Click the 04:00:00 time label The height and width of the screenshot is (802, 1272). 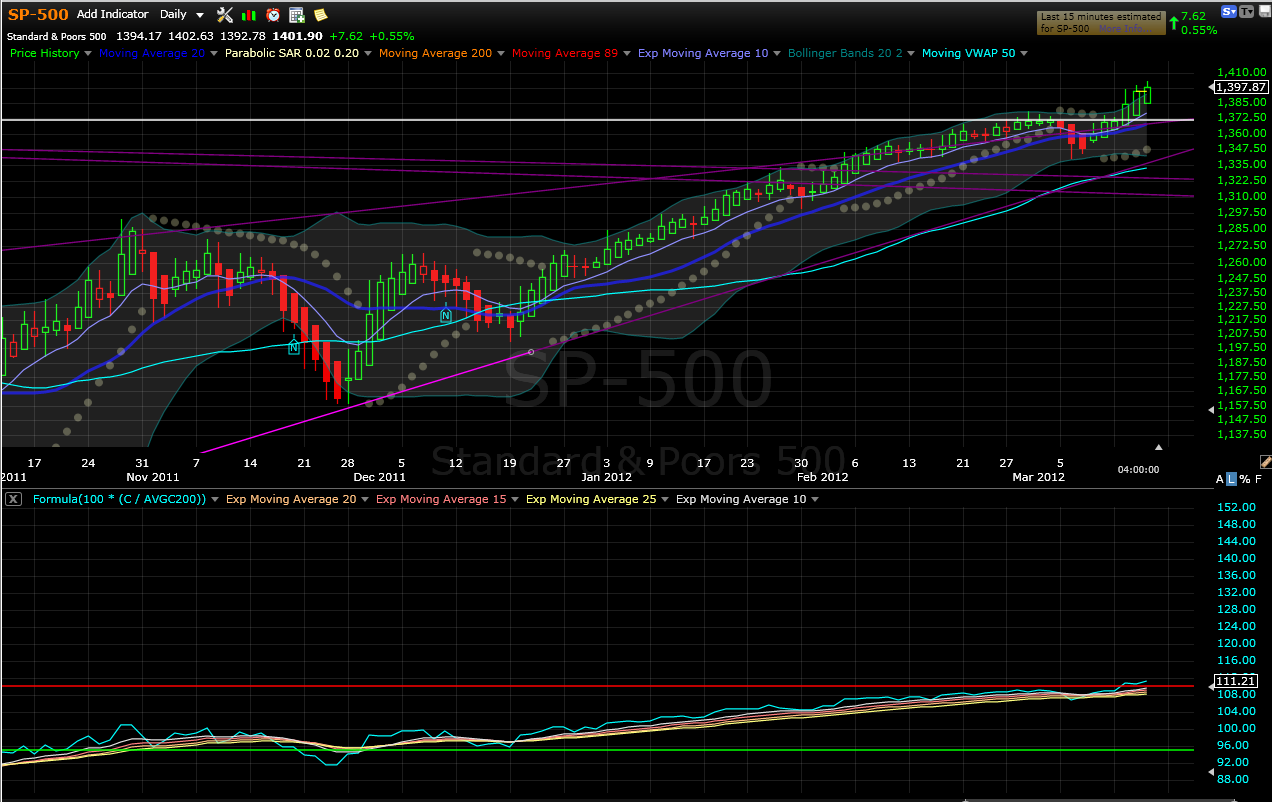pyautogui.click(x=1138, y=469)
